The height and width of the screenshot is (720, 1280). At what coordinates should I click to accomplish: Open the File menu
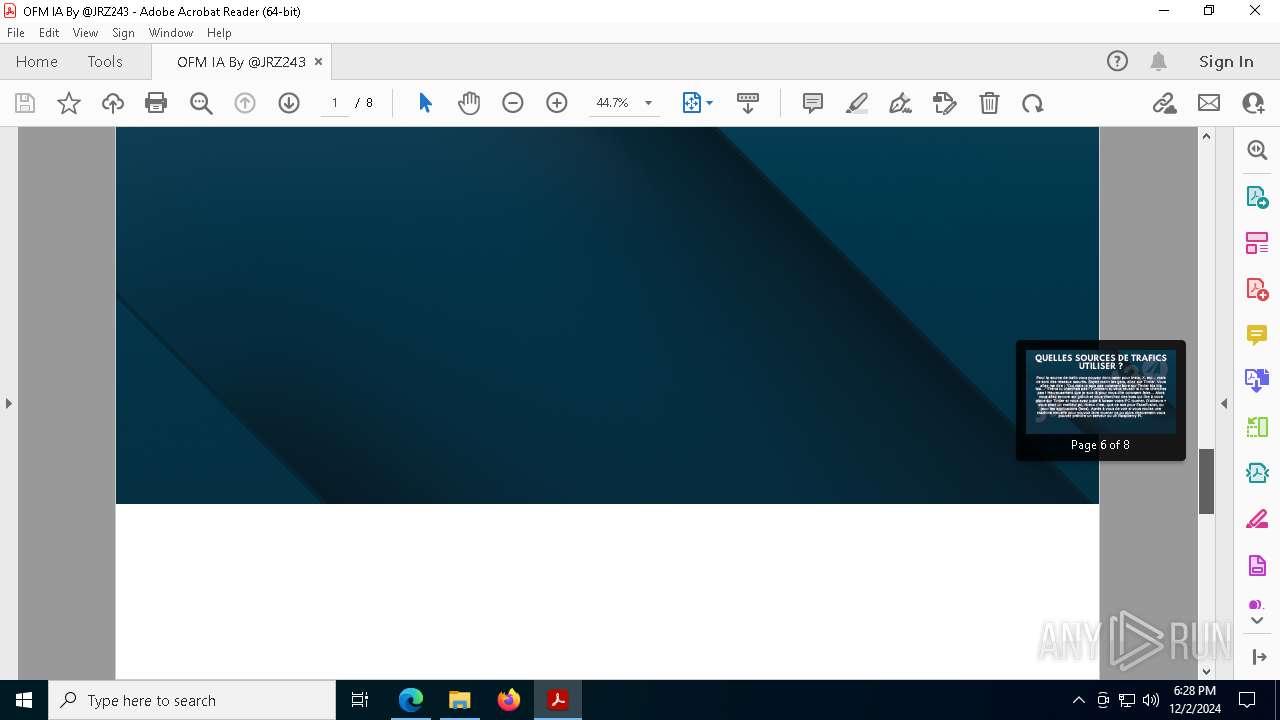tap(16, 33)
